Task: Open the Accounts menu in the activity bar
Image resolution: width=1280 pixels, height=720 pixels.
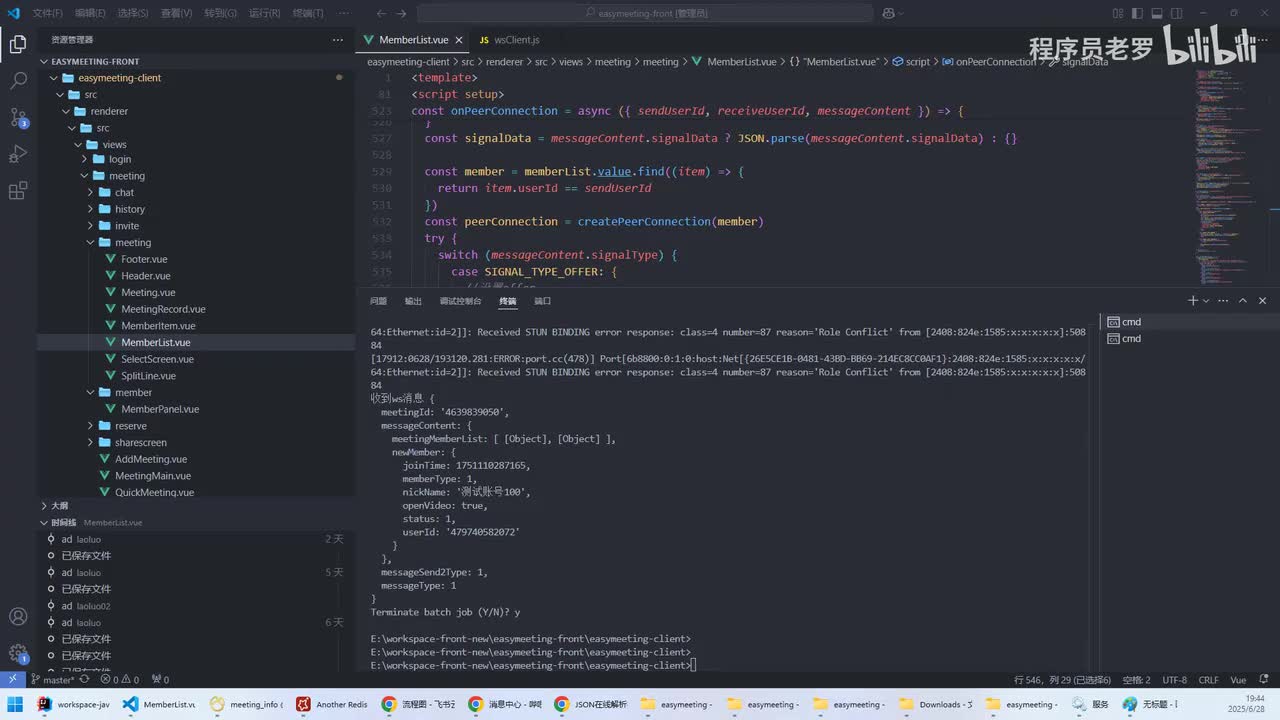Action: click(18, 616)
